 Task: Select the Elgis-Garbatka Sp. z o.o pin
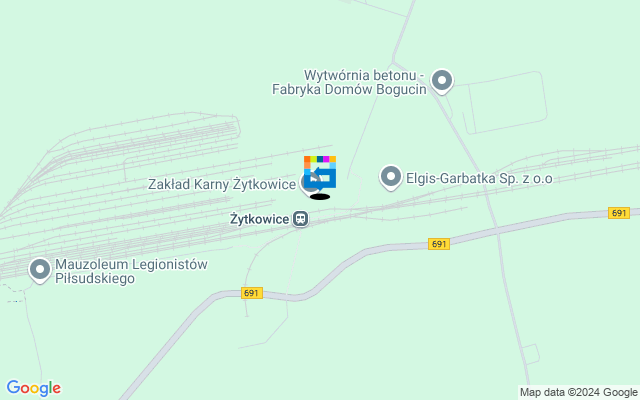click(391, 177)
